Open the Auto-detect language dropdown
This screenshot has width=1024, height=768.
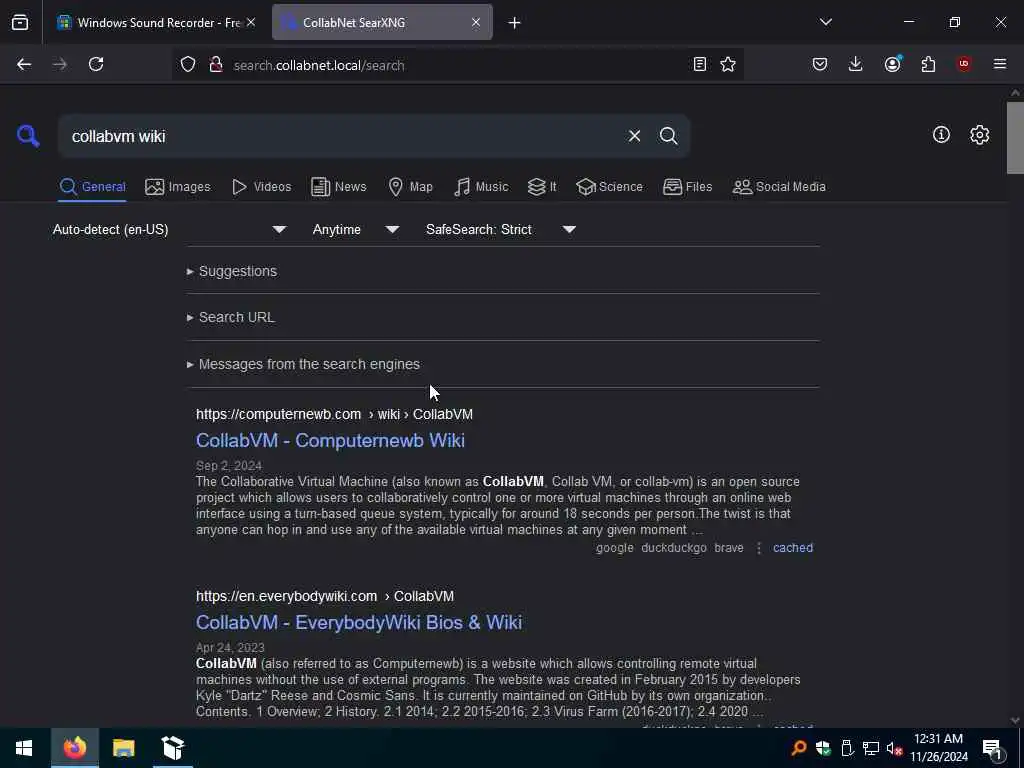coord(169,229)
